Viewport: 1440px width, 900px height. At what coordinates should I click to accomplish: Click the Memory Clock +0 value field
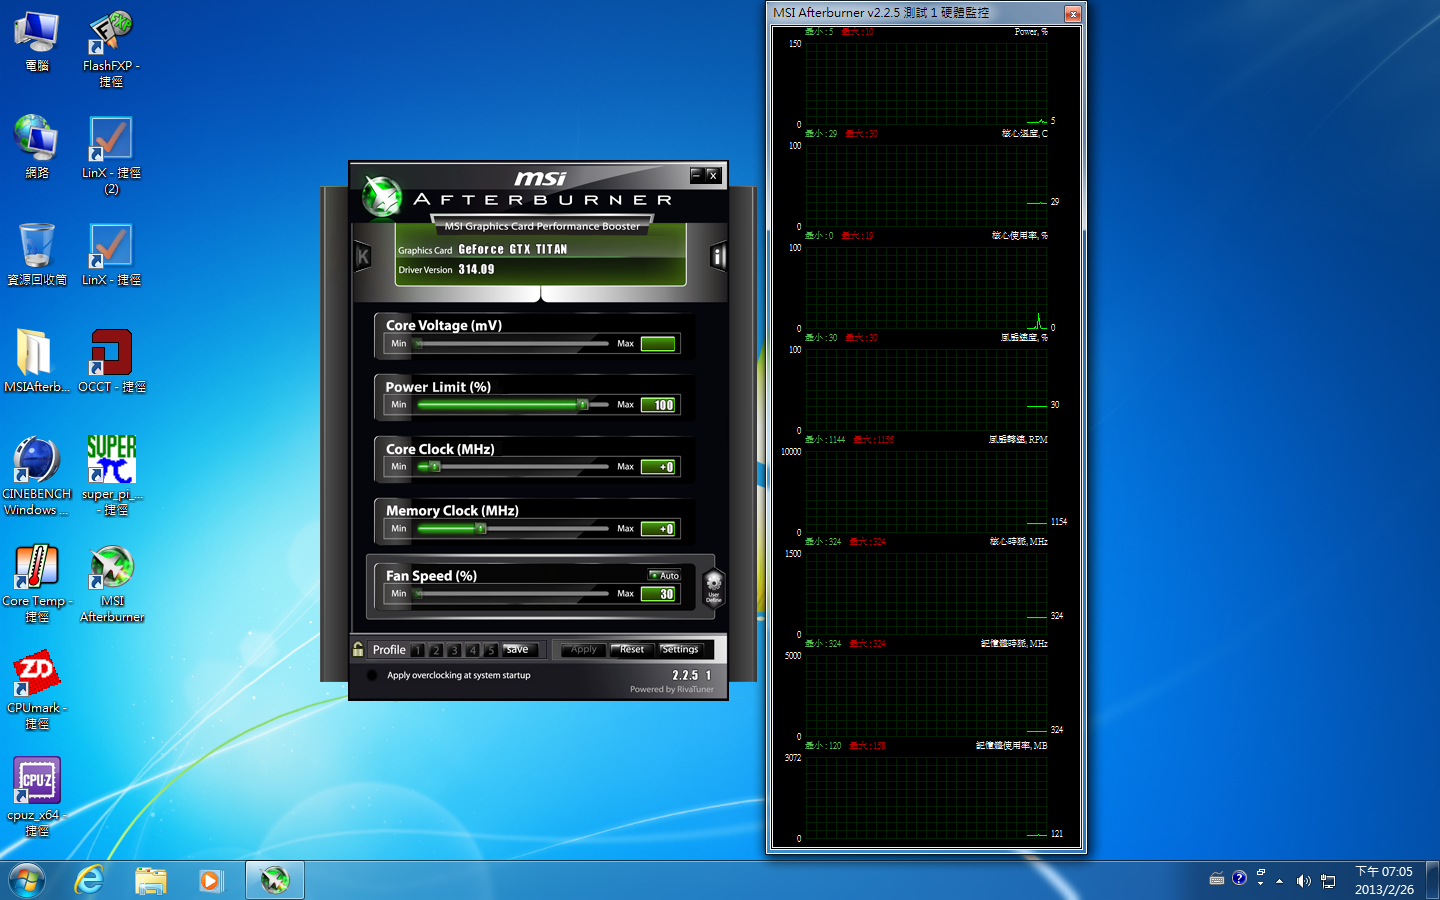coord(658,529)
